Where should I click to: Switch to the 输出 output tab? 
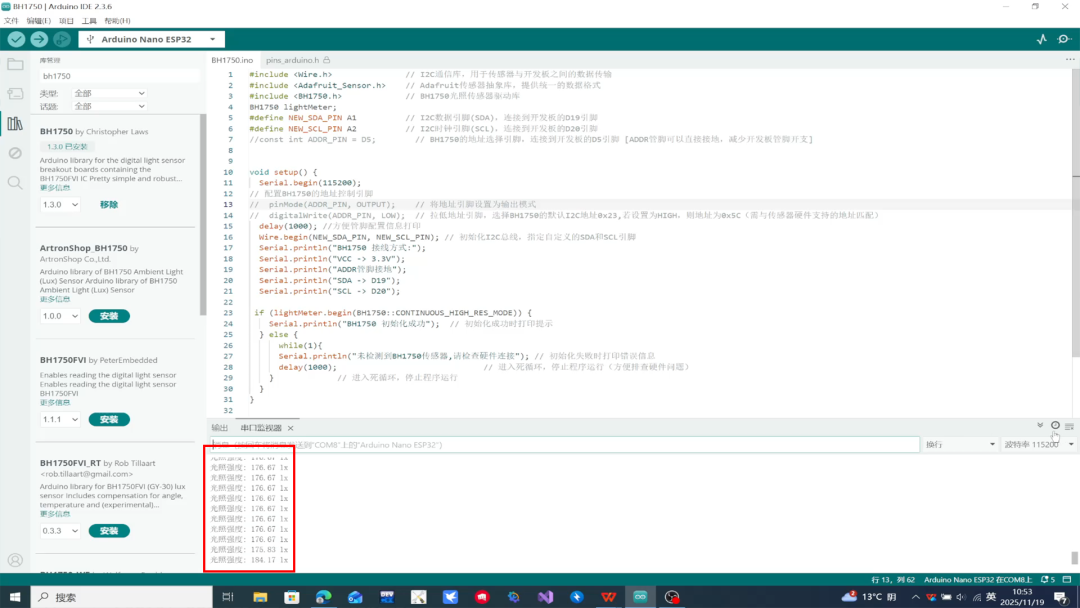pos(220,428)
